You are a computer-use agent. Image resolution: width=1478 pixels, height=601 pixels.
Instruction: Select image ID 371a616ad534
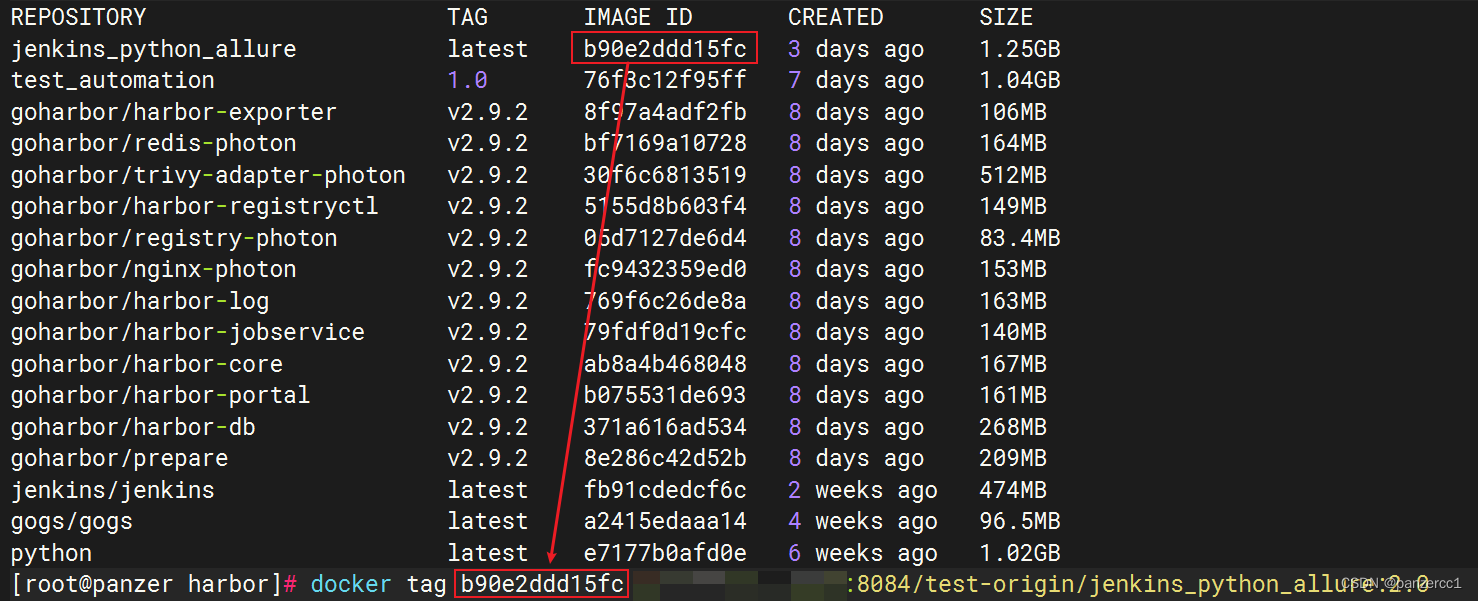coord(665,427)
